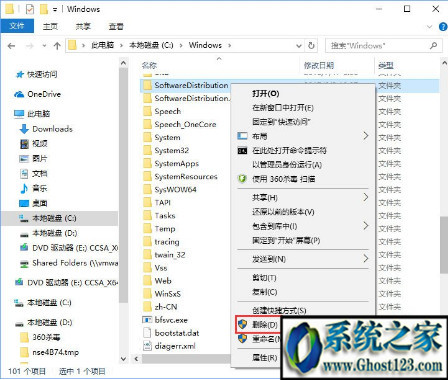Image resolution: width=448 pixels, height=380 pixels.
Task: Switch to the 查看 ribbon tab
Action: (x=116, y=26)
